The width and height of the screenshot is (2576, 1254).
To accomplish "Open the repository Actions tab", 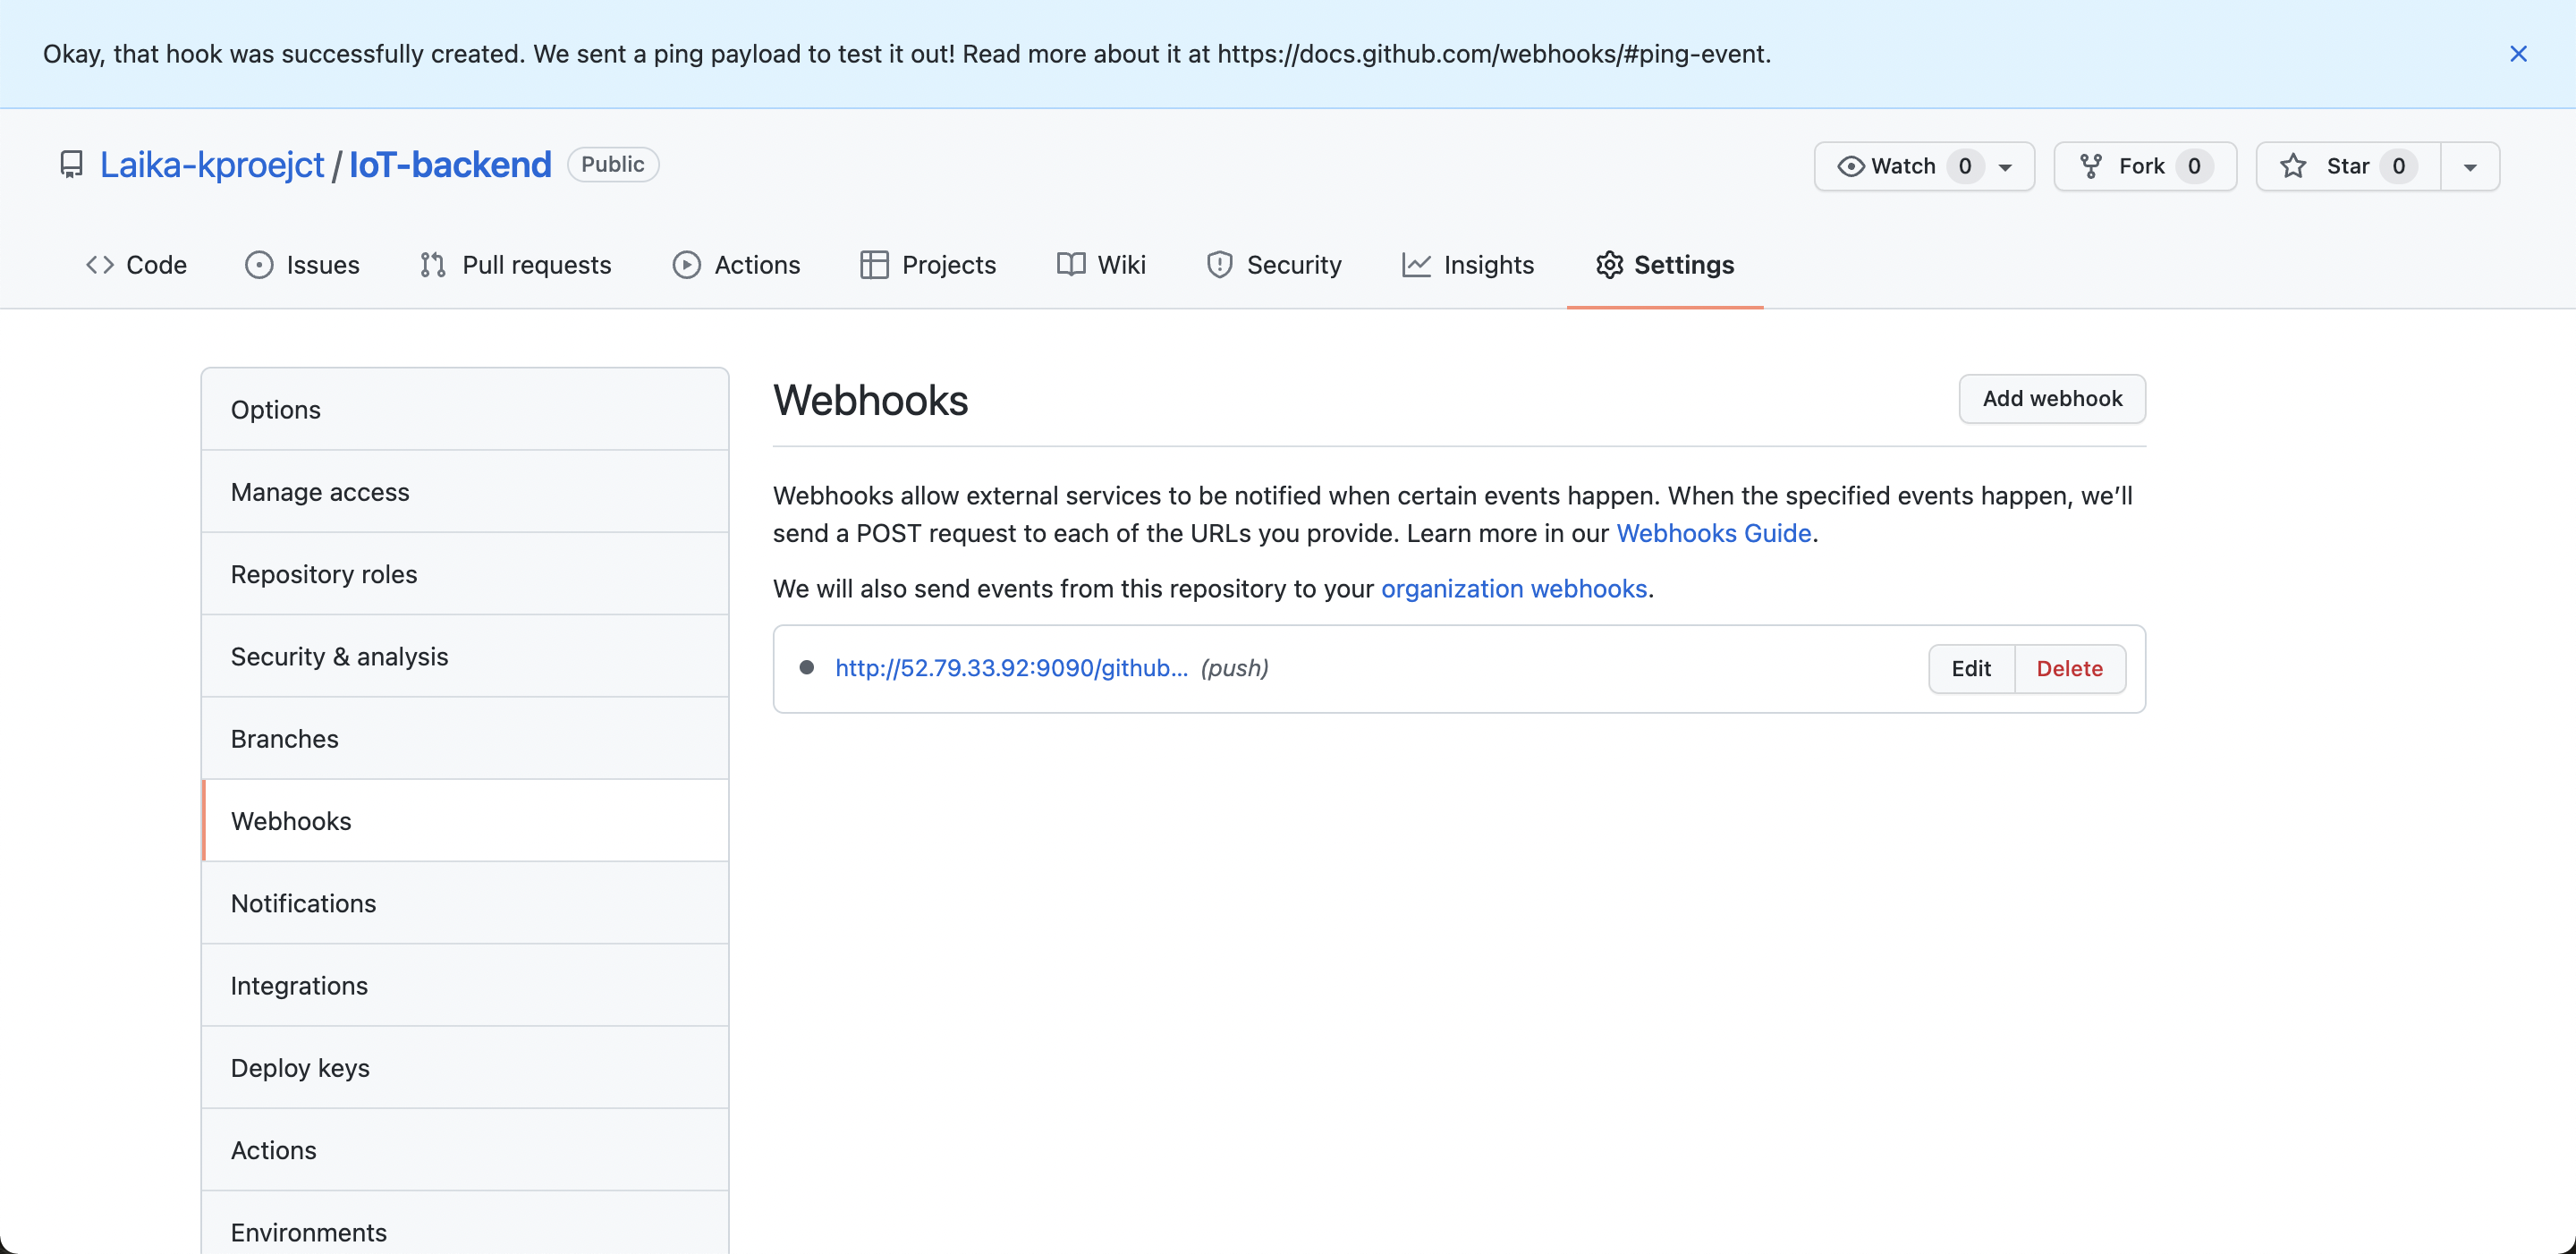I will tap(737, 264).
